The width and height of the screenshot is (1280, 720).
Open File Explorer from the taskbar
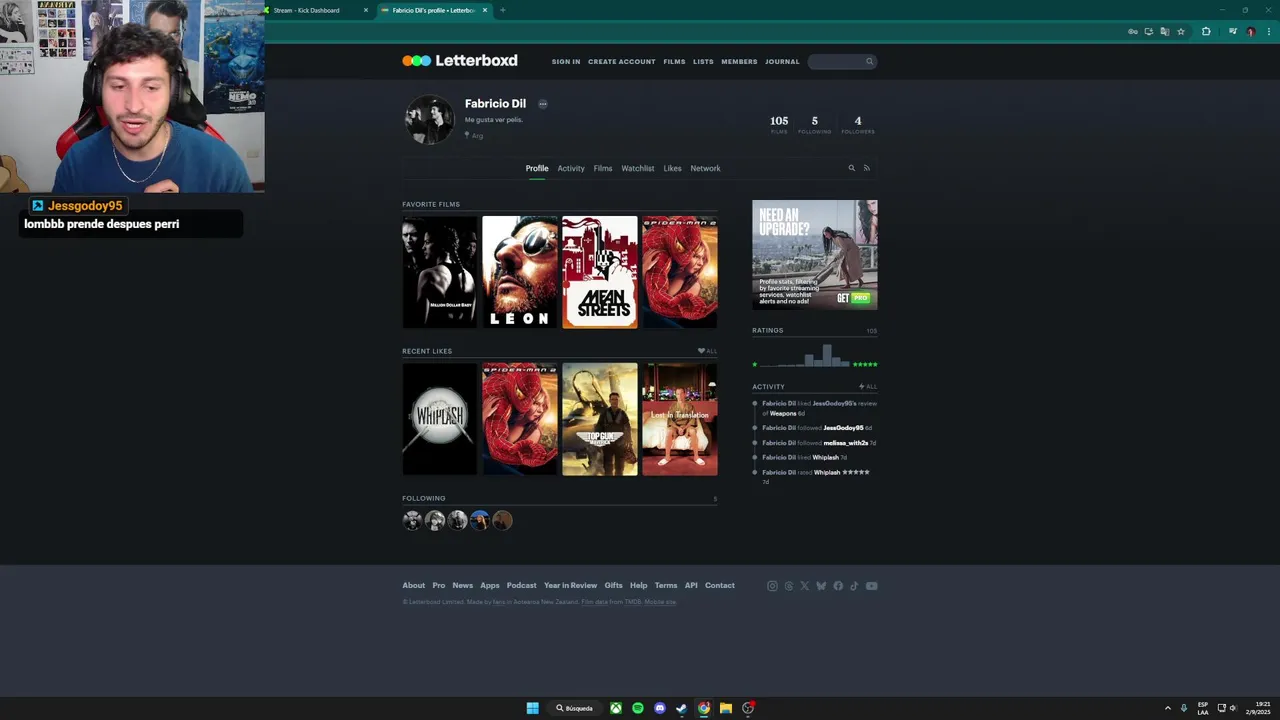726,708
